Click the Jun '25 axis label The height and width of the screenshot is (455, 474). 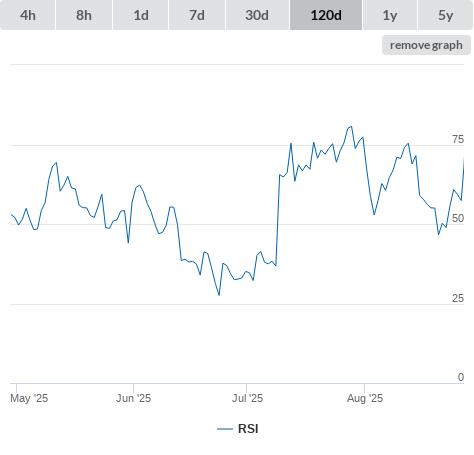pyautogui.click(x=133, y=398)
